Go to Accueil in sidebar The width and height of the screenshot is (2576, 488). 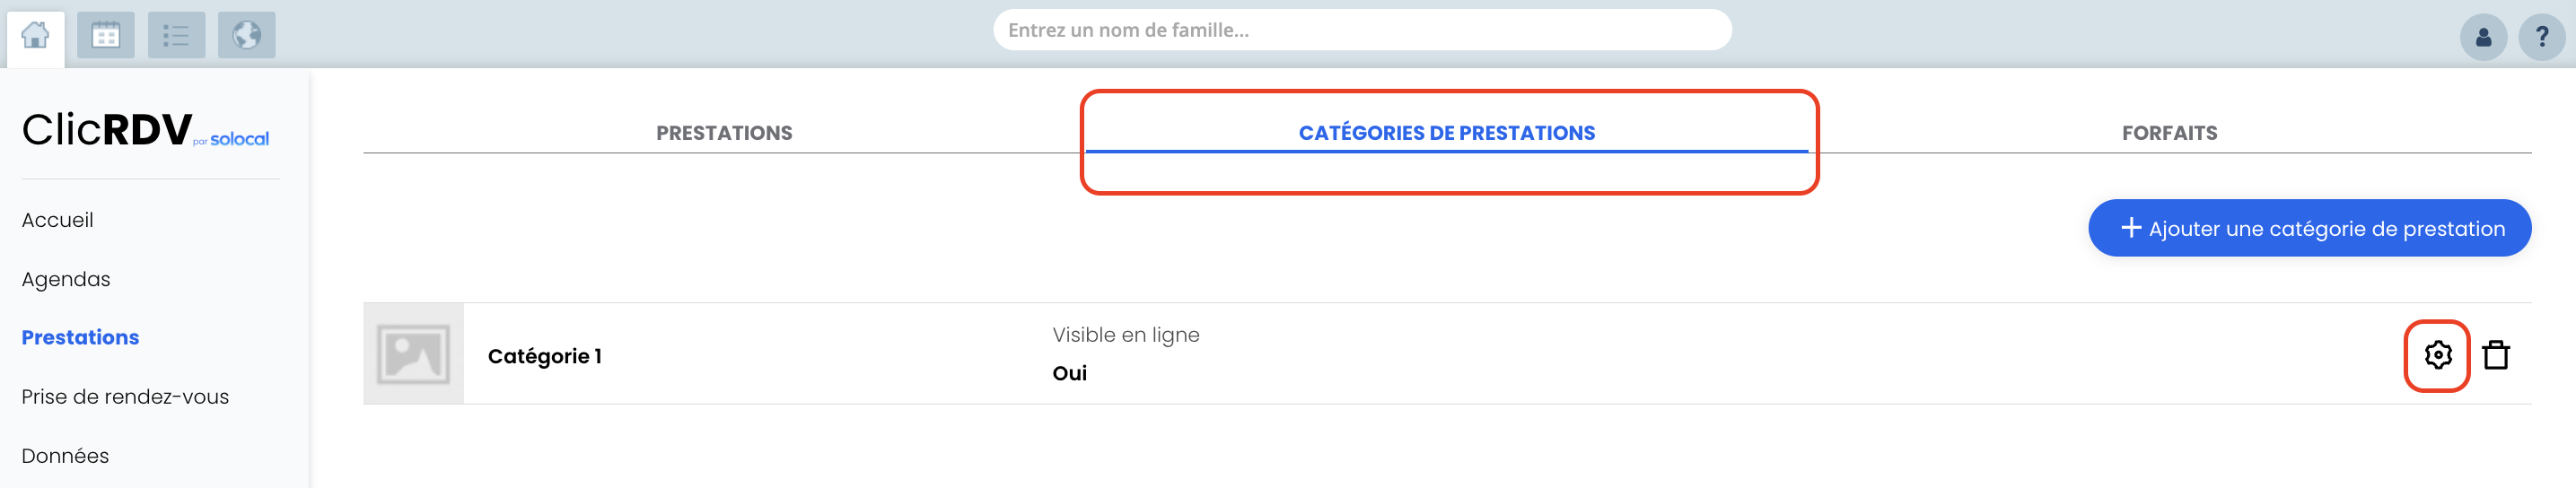click(x=57, y=220)
